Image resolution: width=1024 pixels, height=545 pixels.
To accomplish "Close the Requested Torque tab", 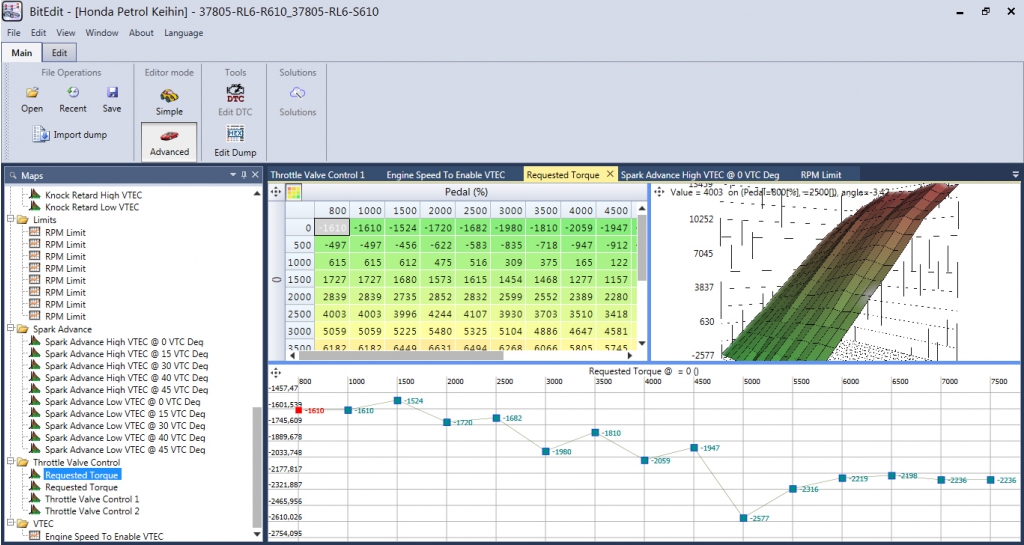I will [x=610, y=174].
